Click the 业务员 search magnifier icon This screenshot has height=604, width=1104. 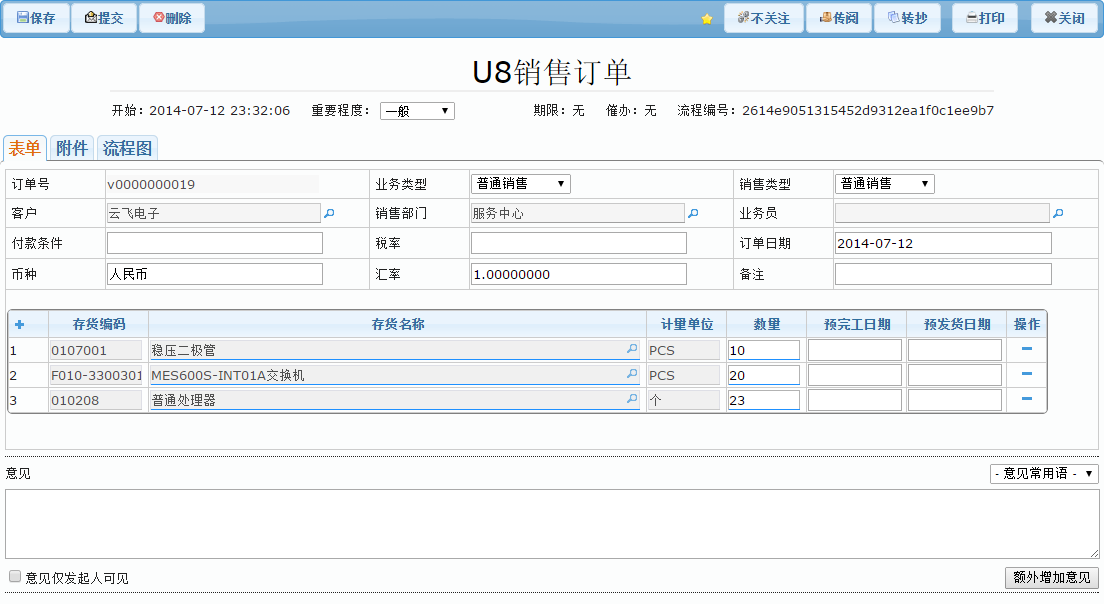click(x=1058, y=213)
